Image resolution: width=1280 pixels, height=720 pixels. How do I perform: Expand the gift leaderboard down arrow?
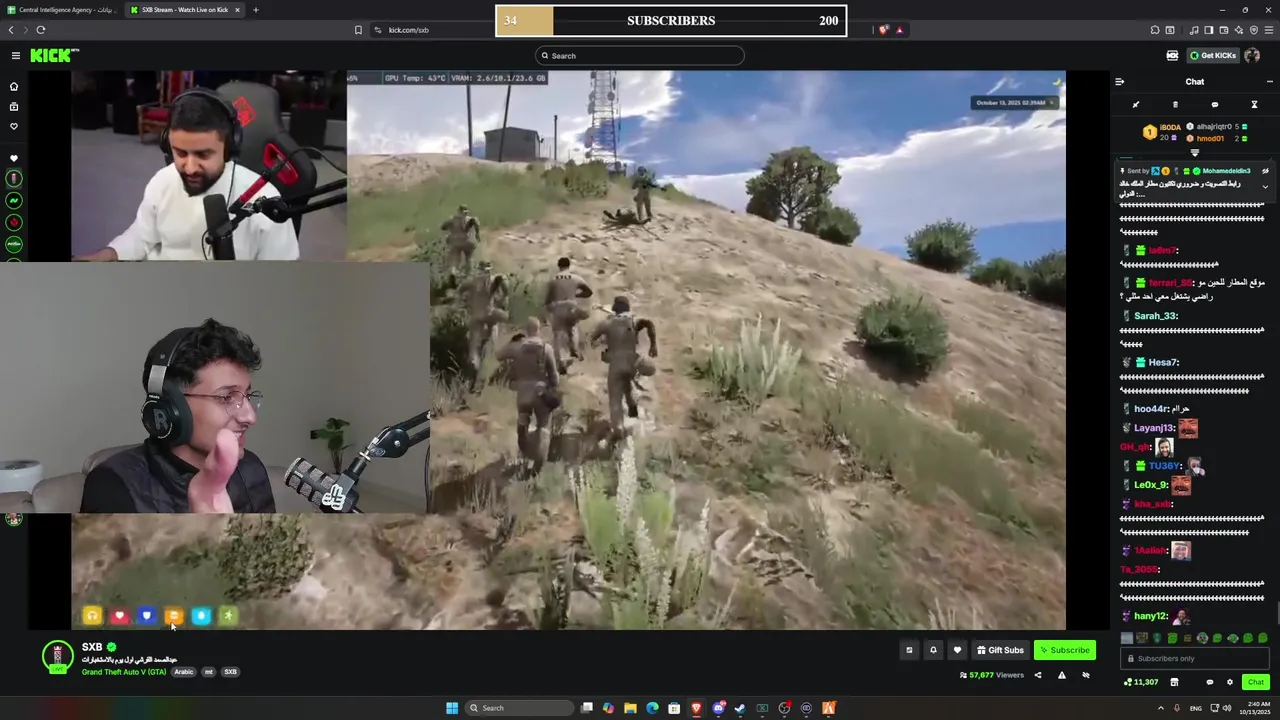tap(1194, 153)
